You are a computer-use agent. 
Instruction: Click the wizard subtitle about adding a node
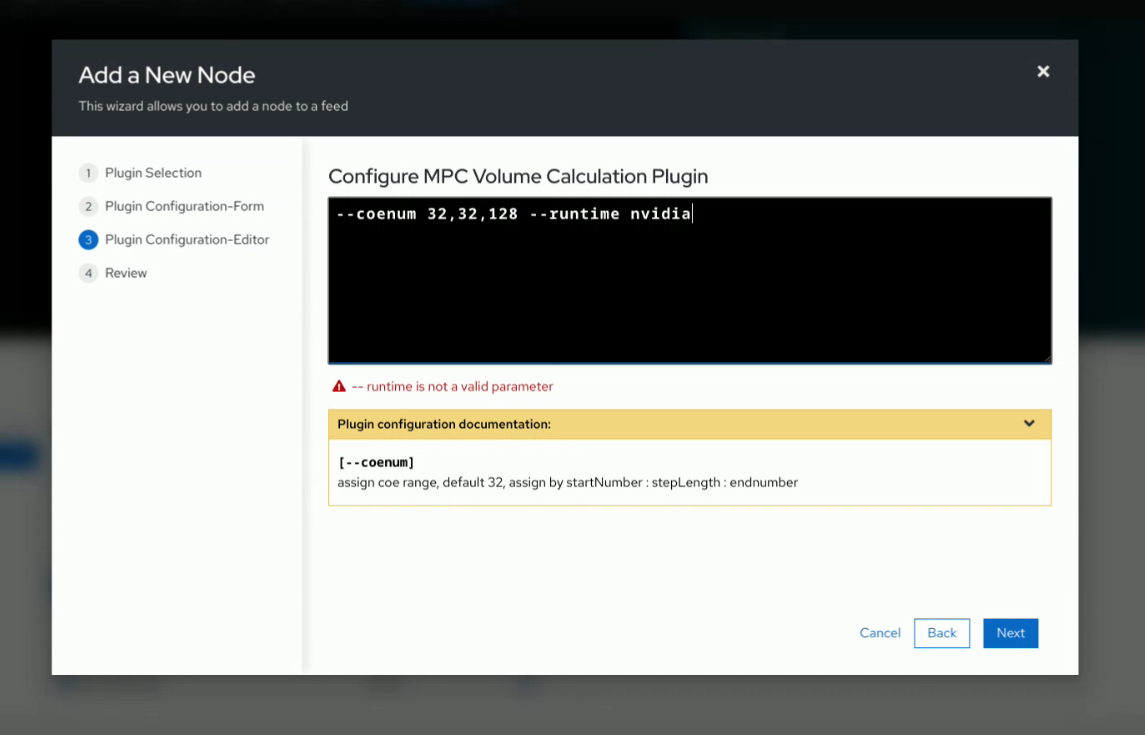point(213,106)
